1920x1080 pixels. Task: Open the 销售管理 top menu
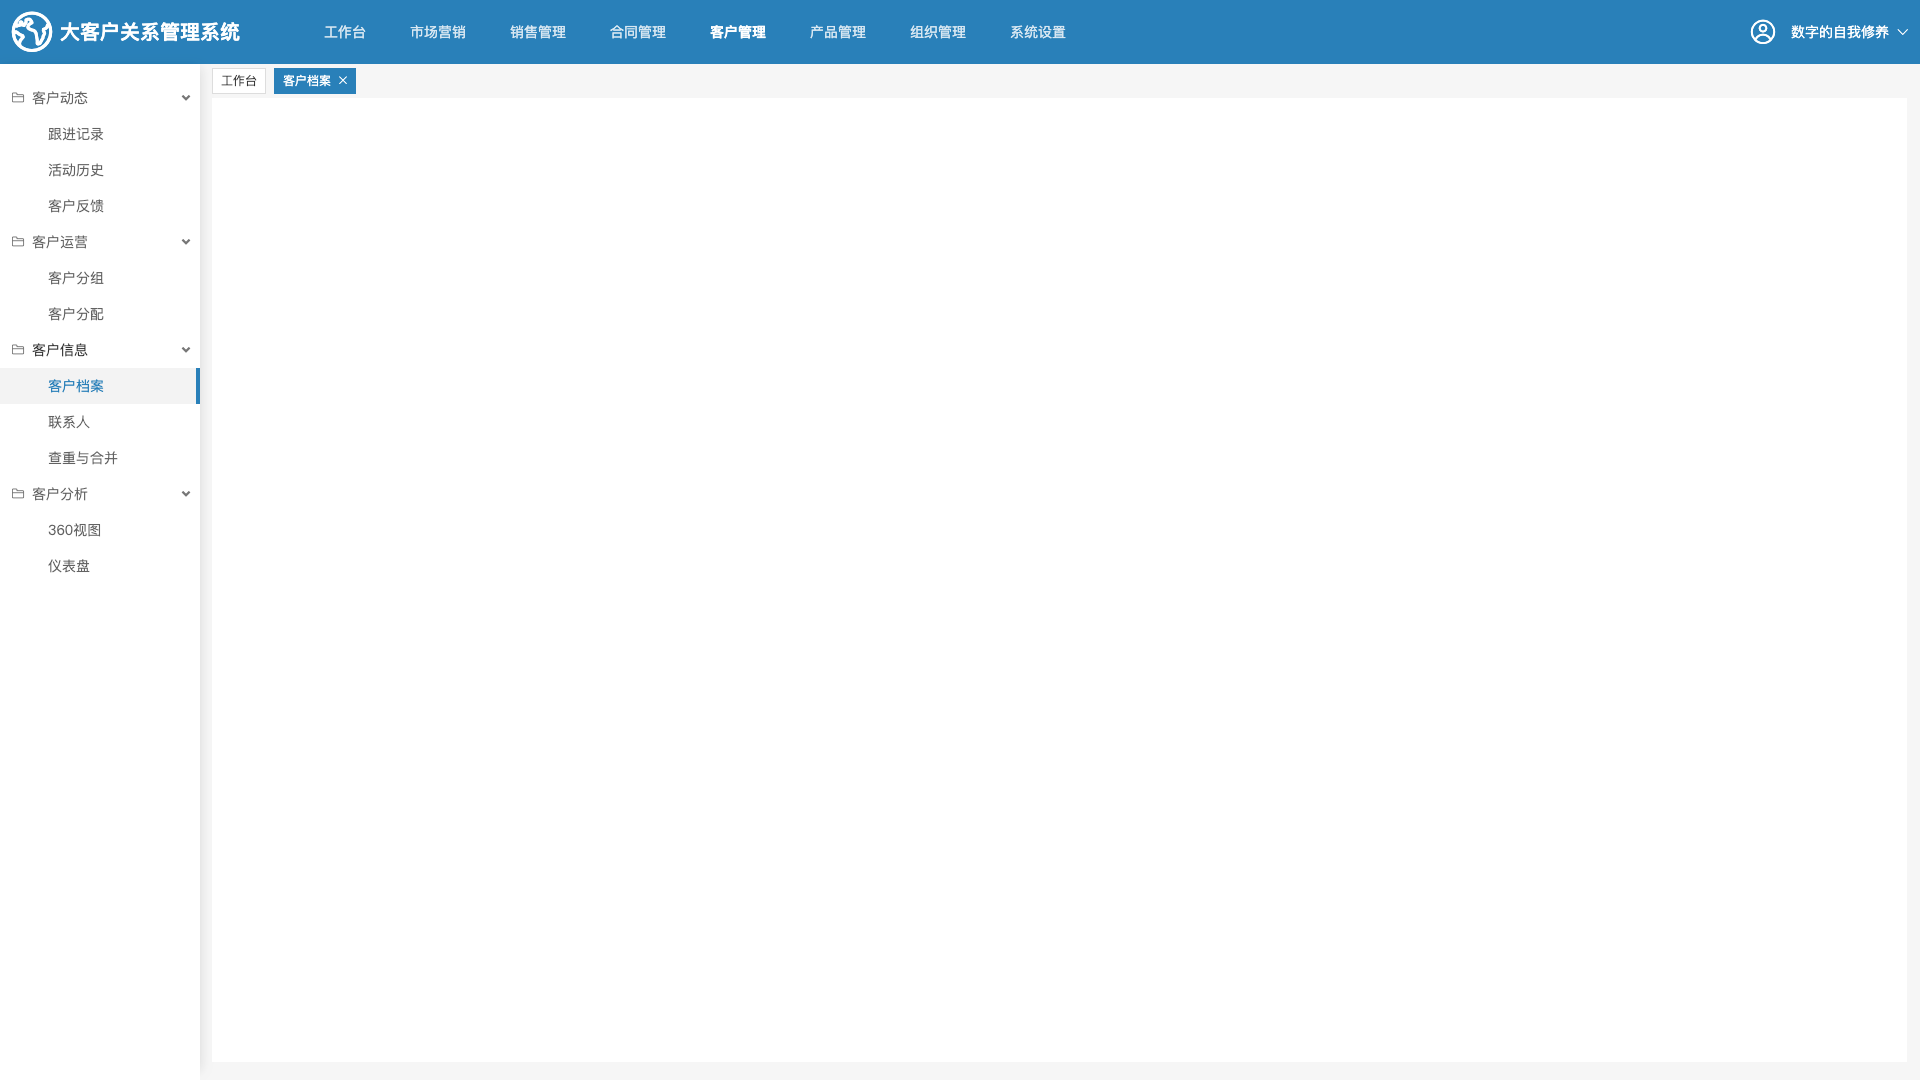538,32
